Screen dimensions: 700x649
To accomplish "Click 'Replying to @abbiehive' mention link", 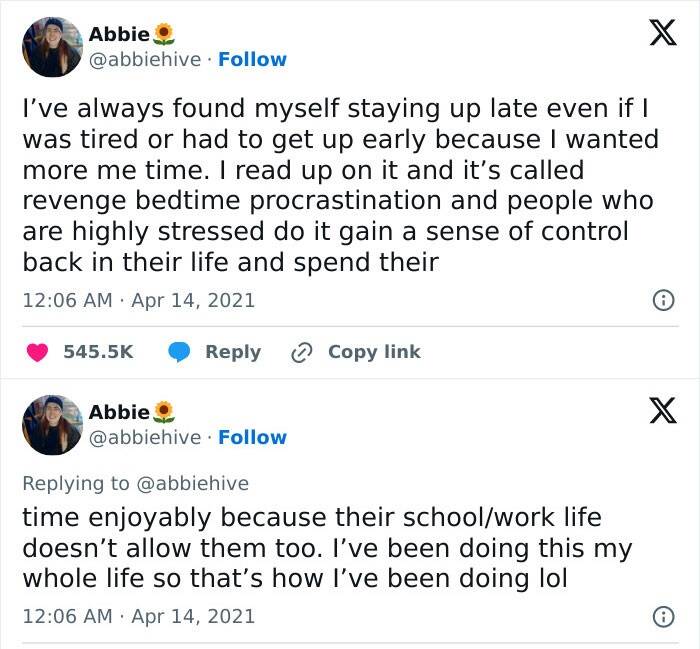I will (192, 483).
